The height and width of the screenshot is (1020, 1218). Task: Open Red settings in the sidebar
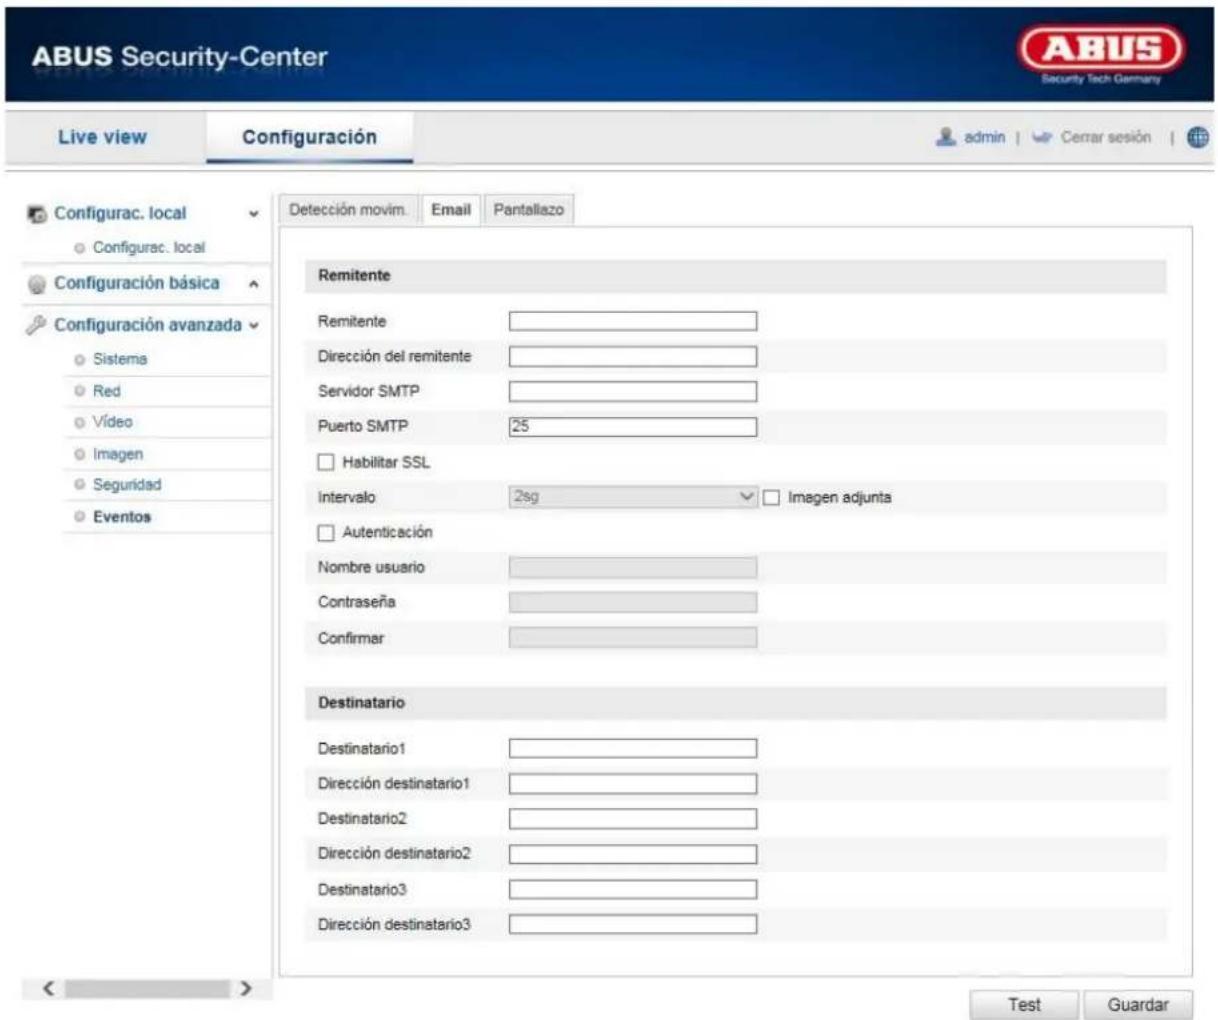click(x=106, y=391)
